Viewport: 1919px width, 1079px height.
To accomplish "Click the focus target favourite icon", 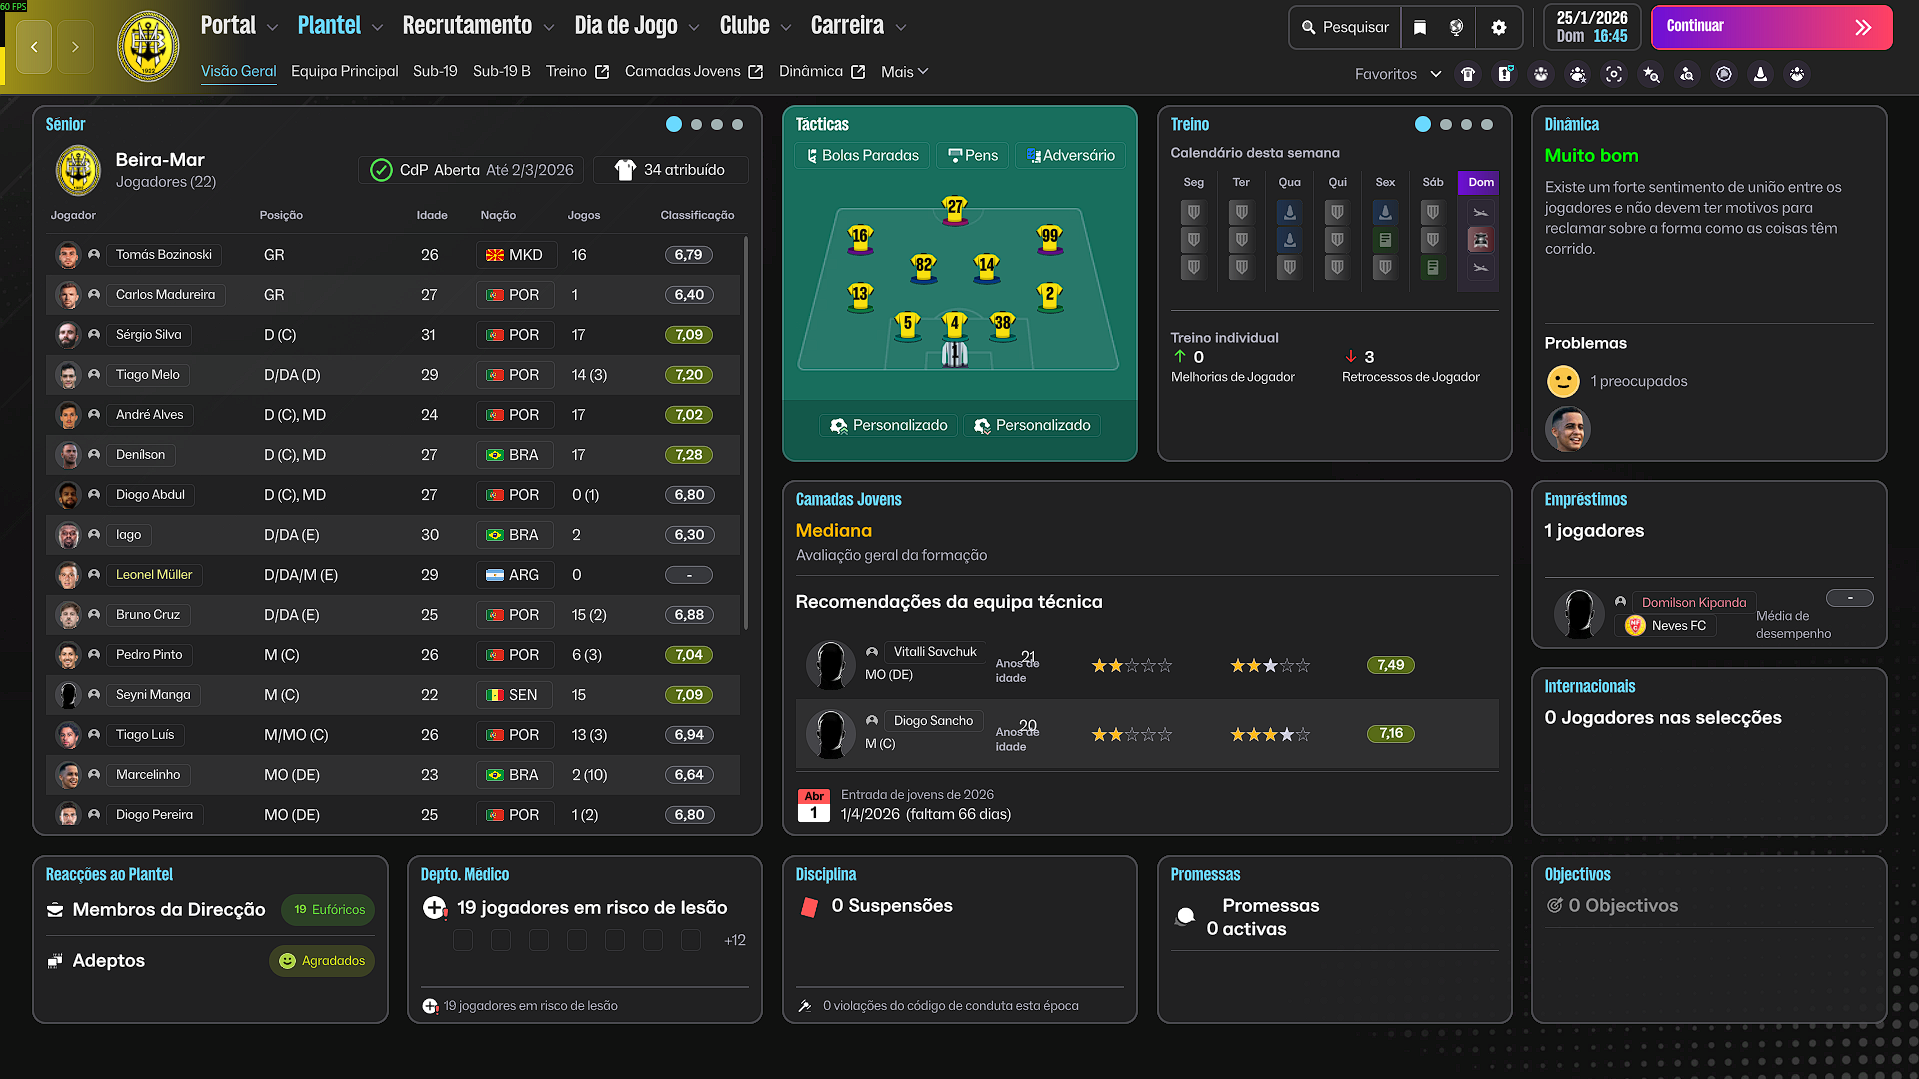I will tap(1614, 74).
